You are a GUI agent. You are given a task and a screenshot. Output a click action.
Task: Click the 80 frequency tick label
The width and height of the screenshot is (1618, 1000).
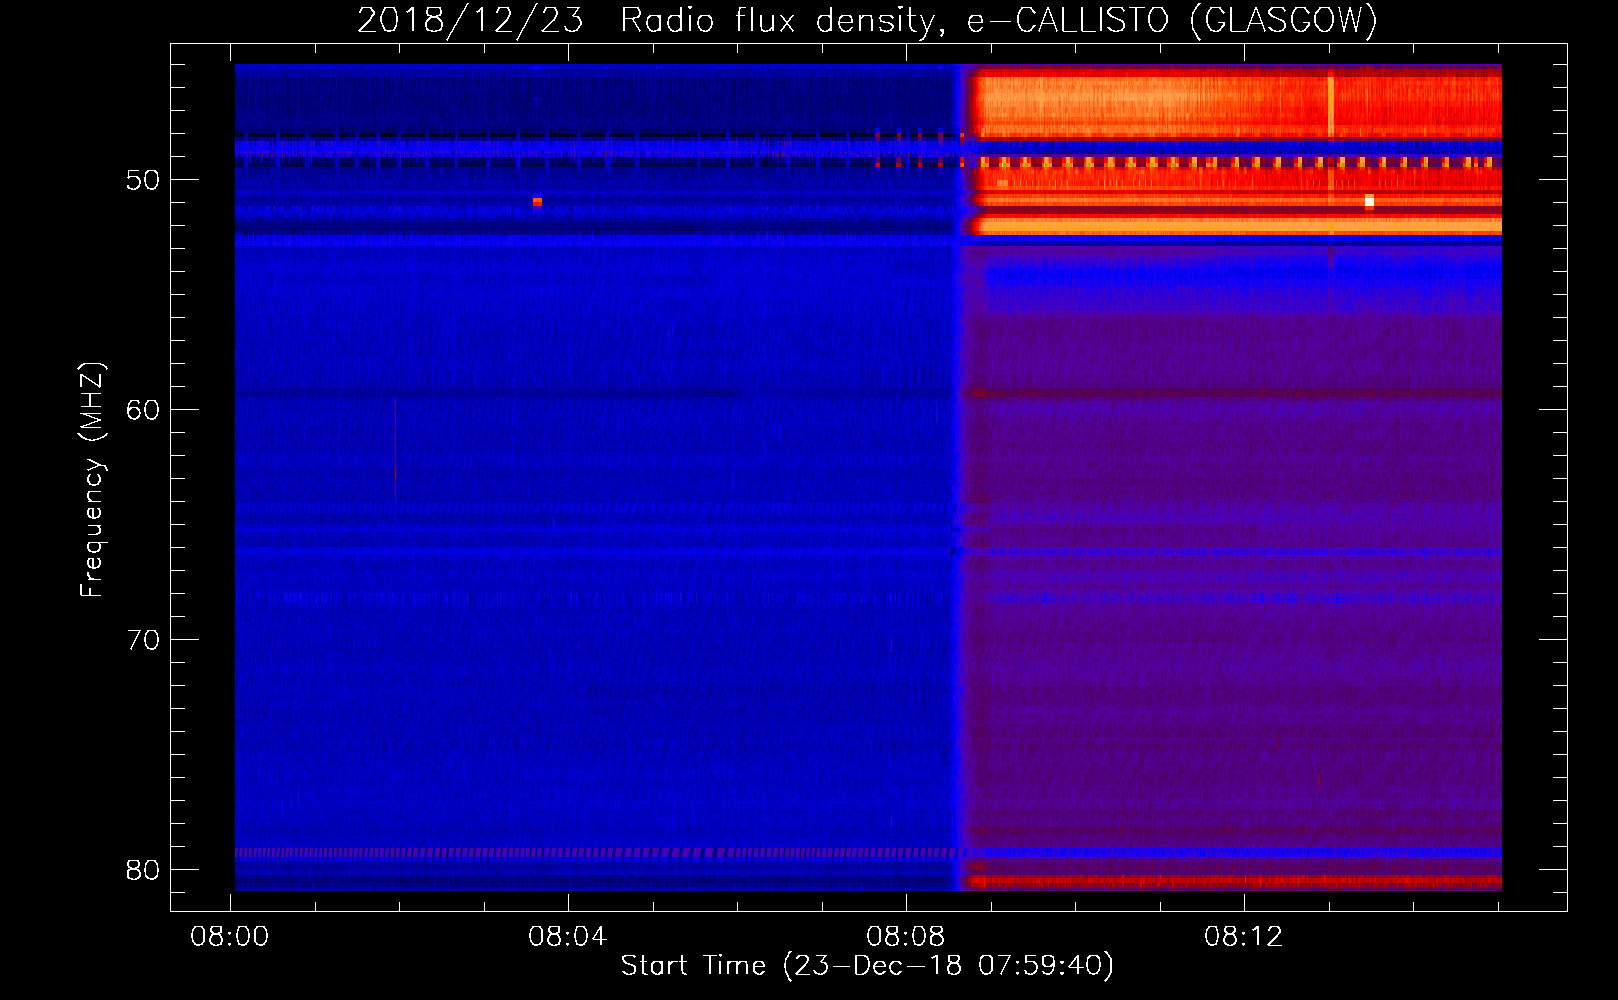point(143,870)
